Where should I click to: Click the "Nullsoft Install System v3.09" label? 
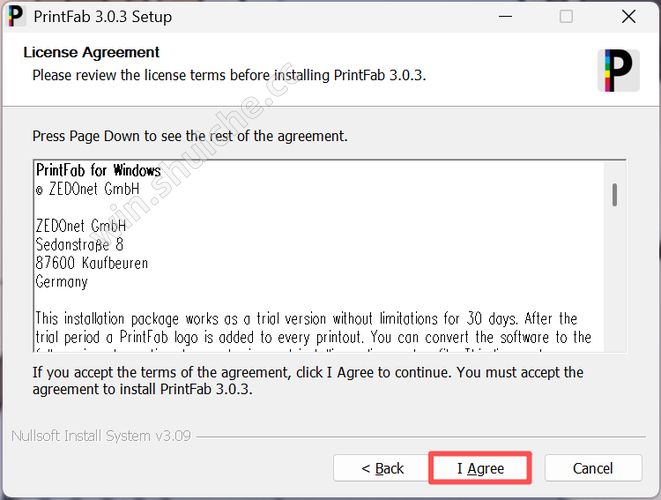pos(101,435)
